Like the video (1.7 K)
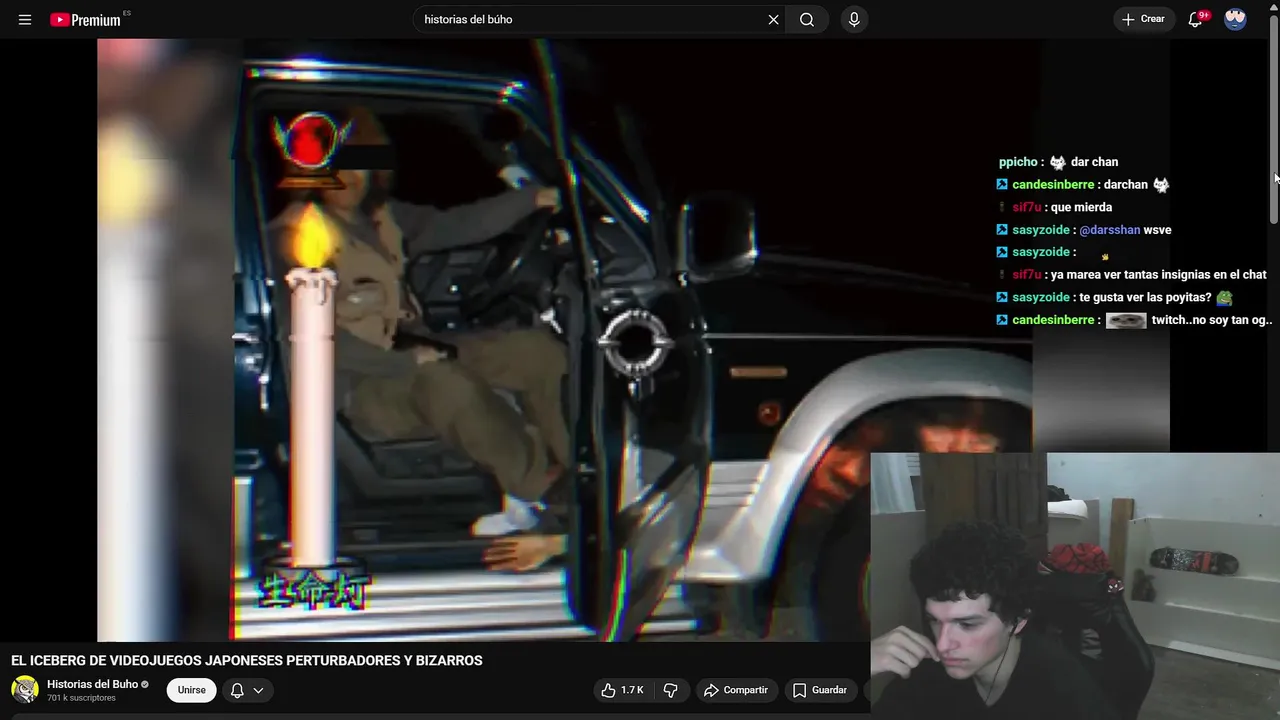This screenshot has height=720, width=1280. pyautogui.click(x=622, y=690)
